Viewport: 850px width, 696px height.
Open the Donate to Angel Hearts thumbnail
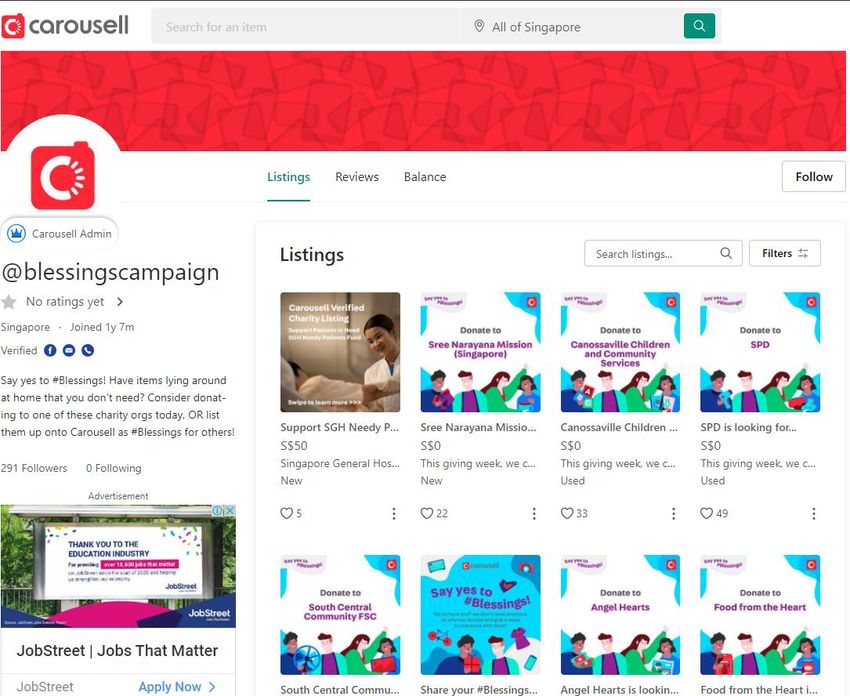pyautogui.click(x=620, y=615)
